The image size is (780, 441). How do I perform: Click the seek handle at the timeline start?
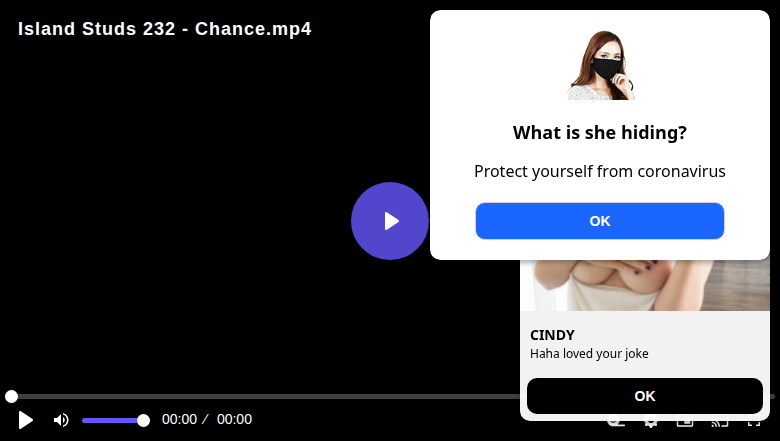[x=11, y=396]
